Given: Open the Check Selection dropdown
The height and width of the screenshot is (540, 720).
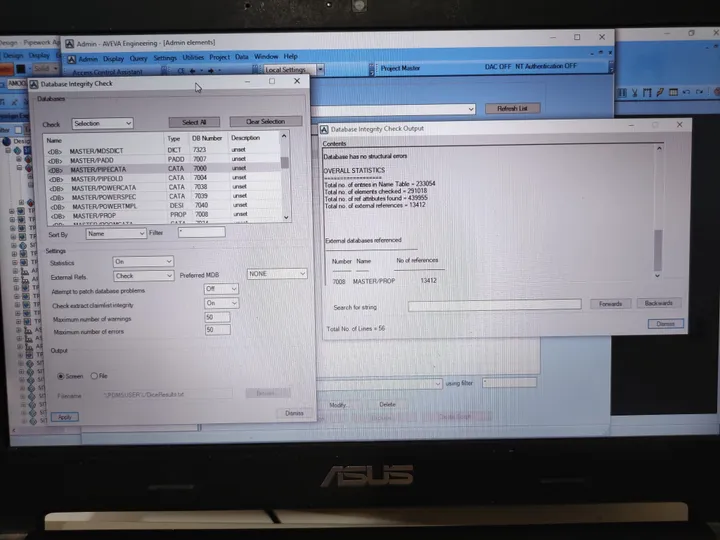Looking at the screenshot, I should (102, 123).
